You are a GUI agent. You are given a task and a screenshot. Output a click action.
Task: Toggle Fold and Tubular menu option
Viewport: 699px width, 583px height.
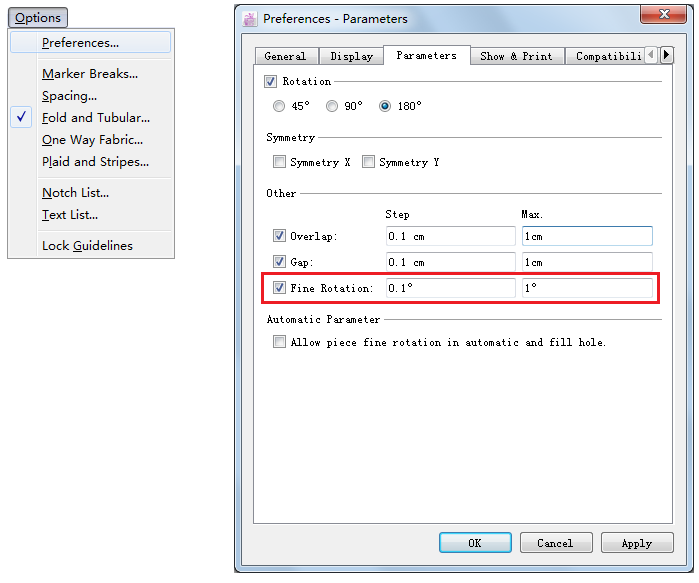[x=96, y=118]
